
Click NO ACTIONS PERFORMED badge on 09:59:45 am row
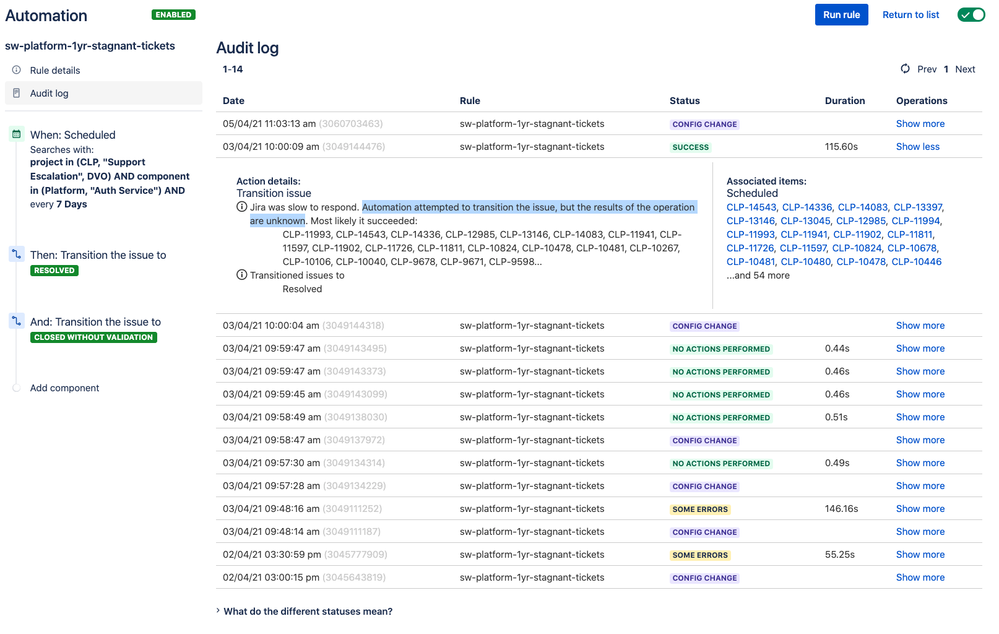pyautogui.click(x=721, y=395)
